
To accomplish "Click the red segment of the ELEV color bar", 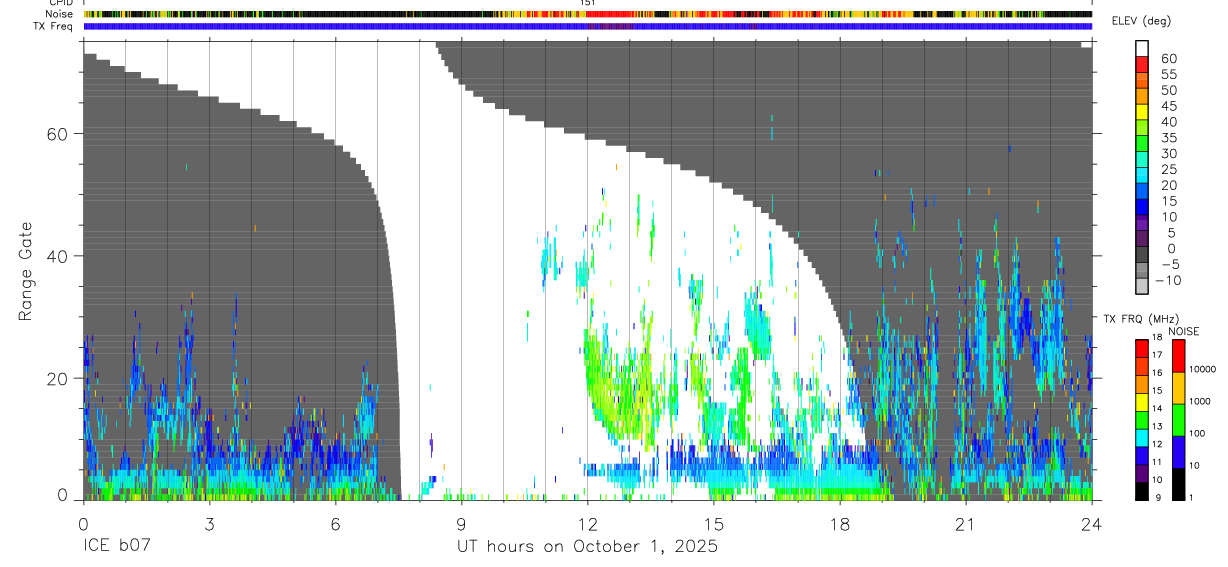I will [x=1142, y=66].
